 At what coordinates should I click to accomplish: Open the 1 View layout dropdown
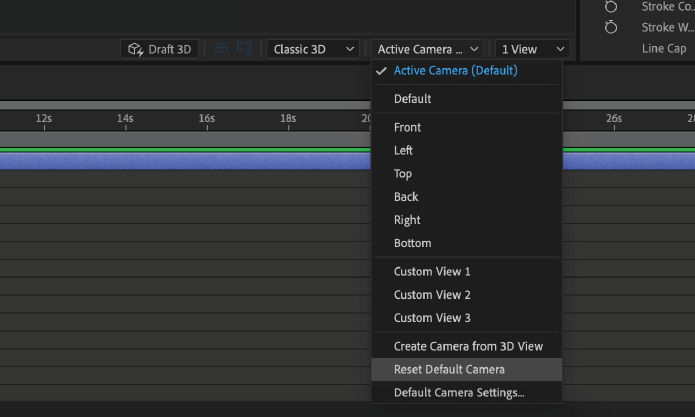[x=532, y=49]
